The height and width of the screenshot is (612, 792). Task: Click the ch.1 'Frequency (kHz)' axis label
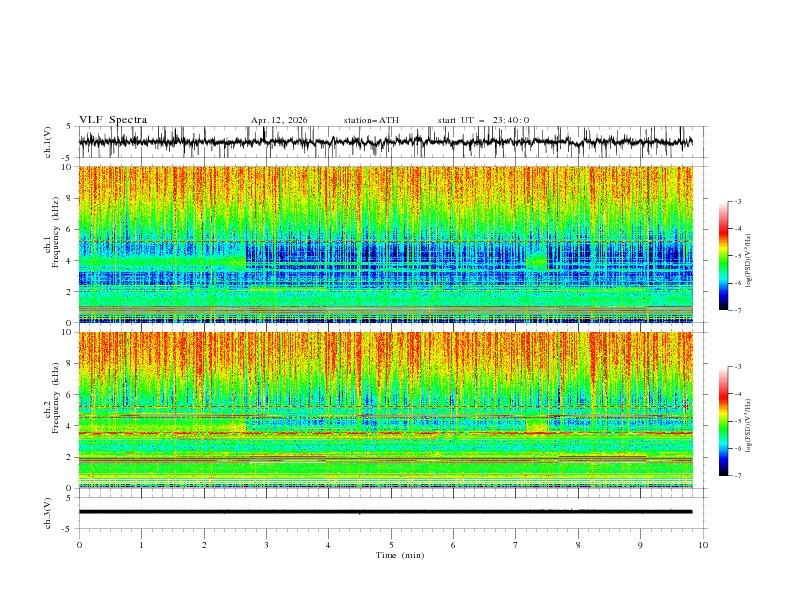[56, 230]
